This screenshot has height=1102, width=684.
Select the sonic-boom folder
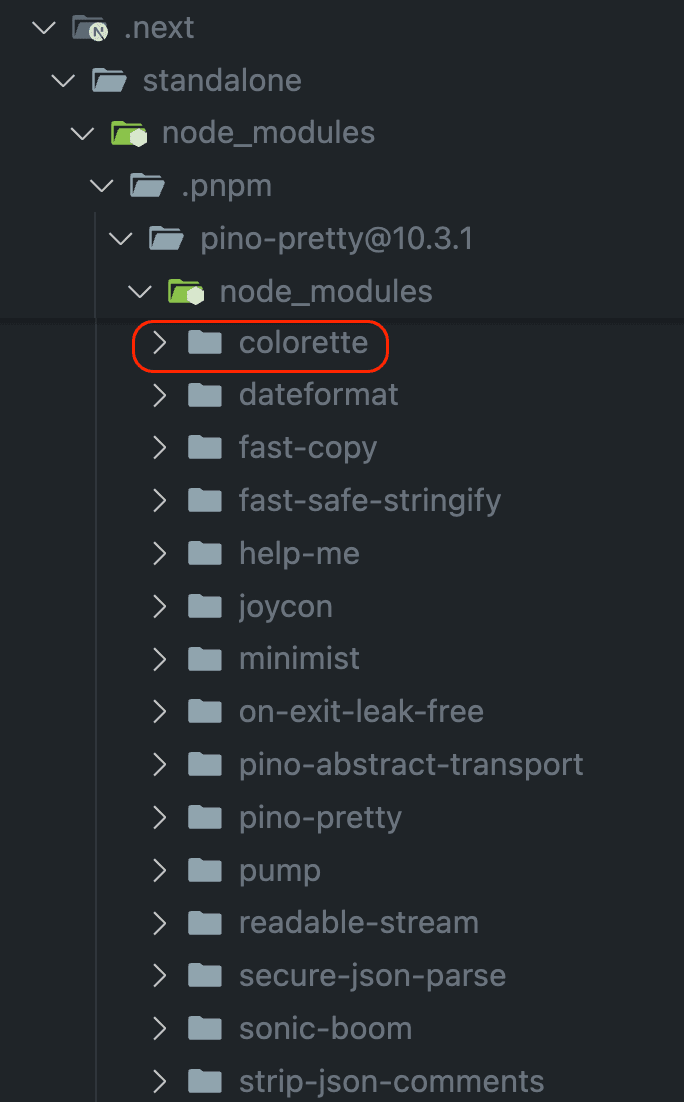(x=325, y=1029)
